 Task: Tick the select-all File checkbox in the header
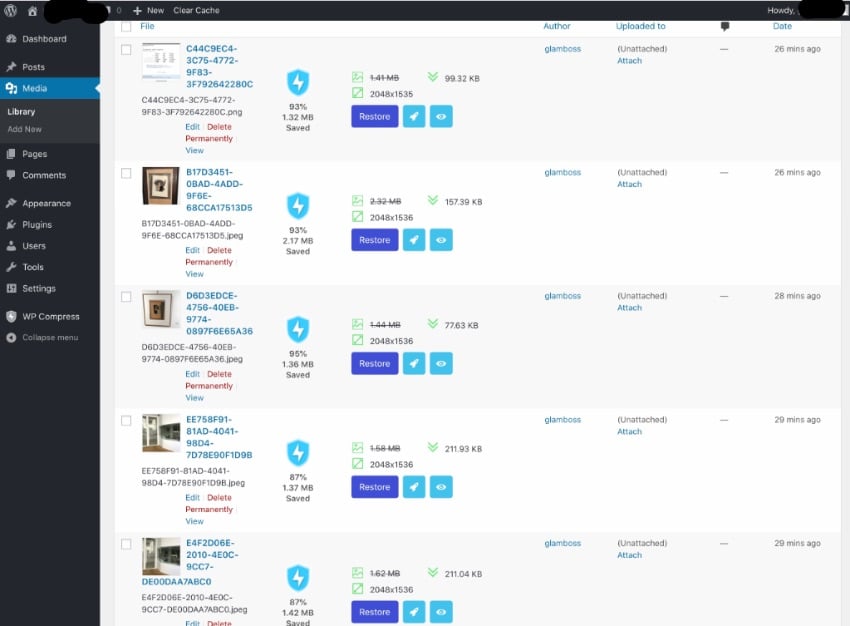pyautogui.click(x=126, y=26)
